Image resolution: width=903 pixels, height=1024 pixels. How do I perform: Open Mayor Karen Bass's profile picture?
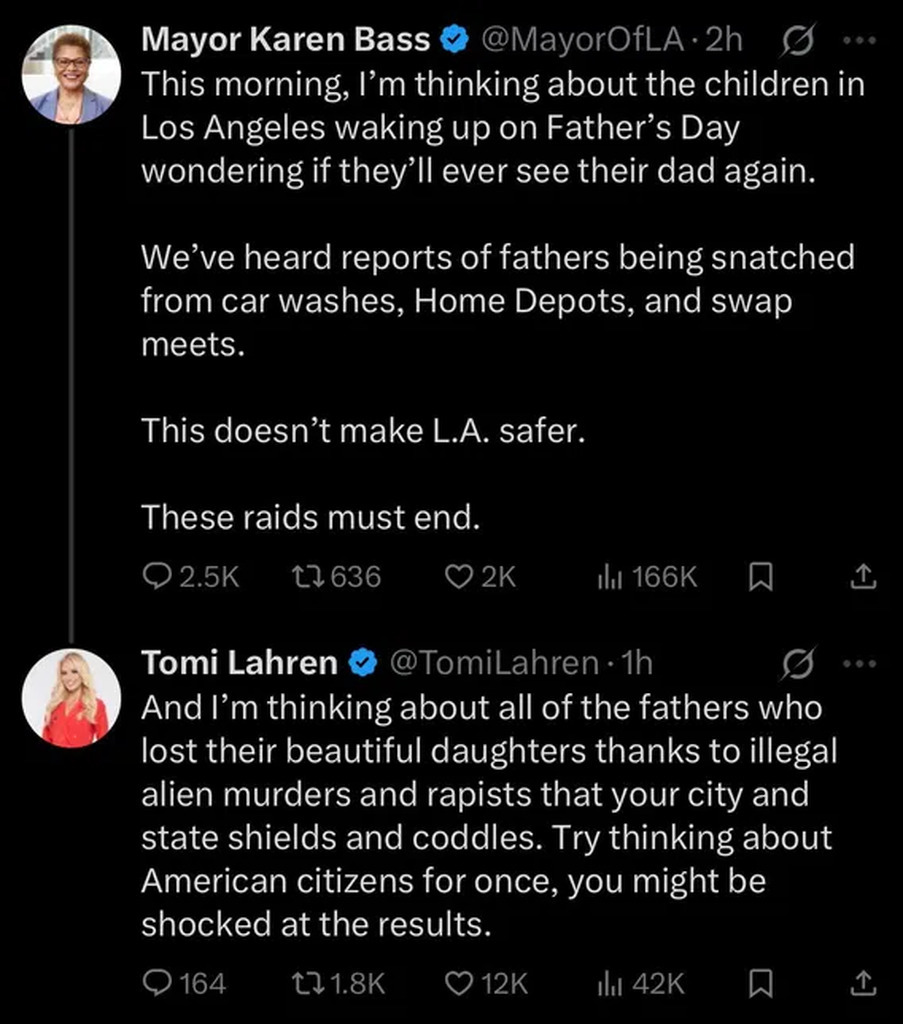(71, 74)
